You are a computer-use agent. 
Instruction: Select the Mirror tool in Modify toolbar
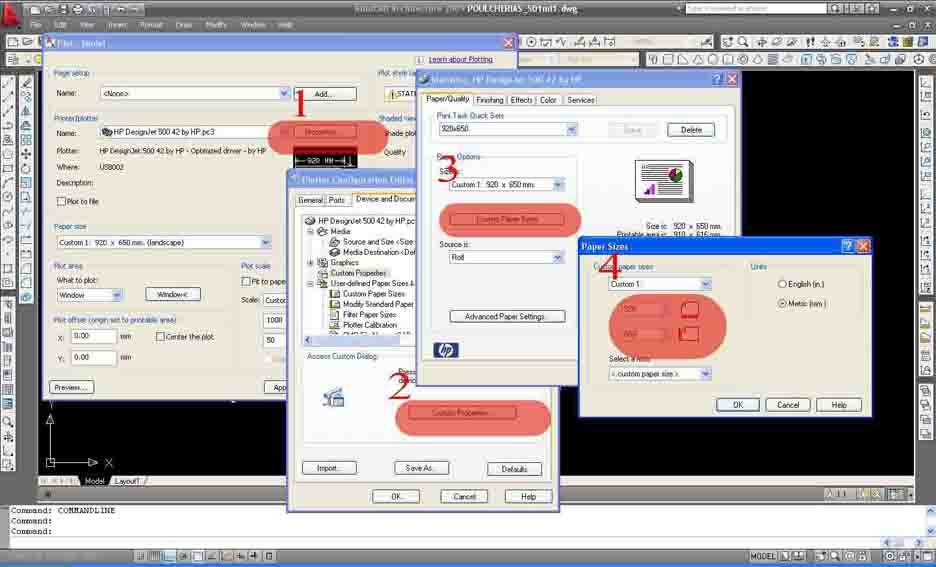(26, 111)
